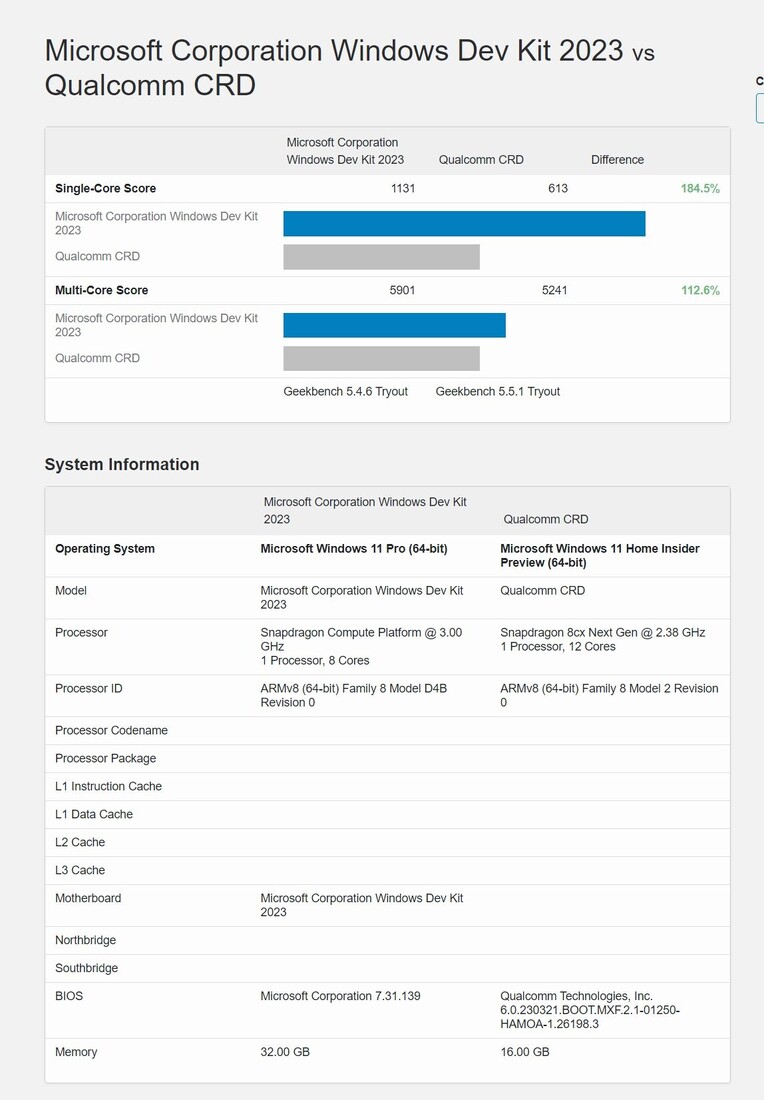764x1100 pixels.
Task: Click the Model row label
Action: point(71,591)
